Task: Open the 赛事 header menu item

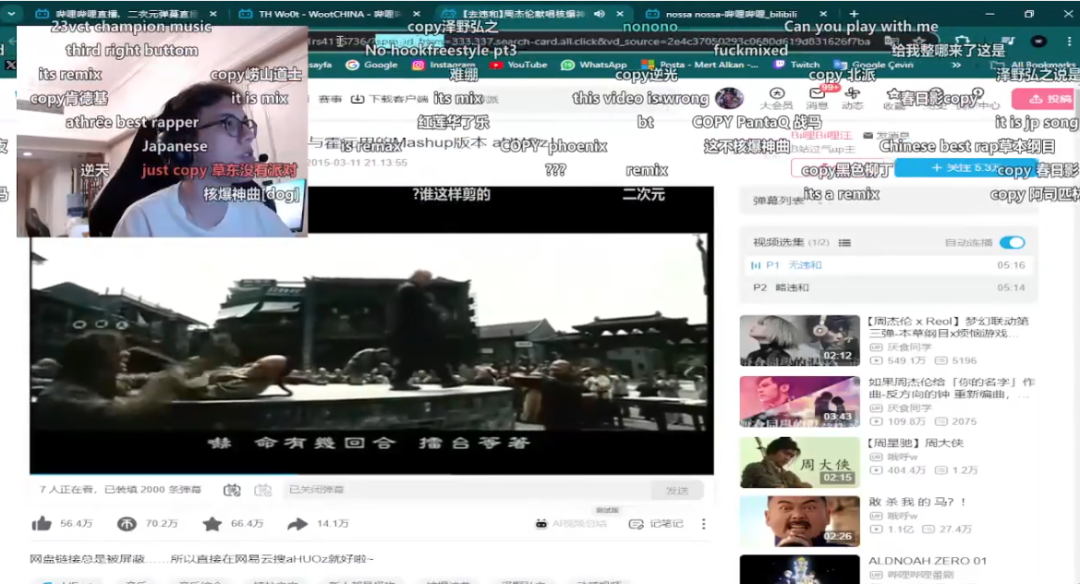Action: pos(330,99)
